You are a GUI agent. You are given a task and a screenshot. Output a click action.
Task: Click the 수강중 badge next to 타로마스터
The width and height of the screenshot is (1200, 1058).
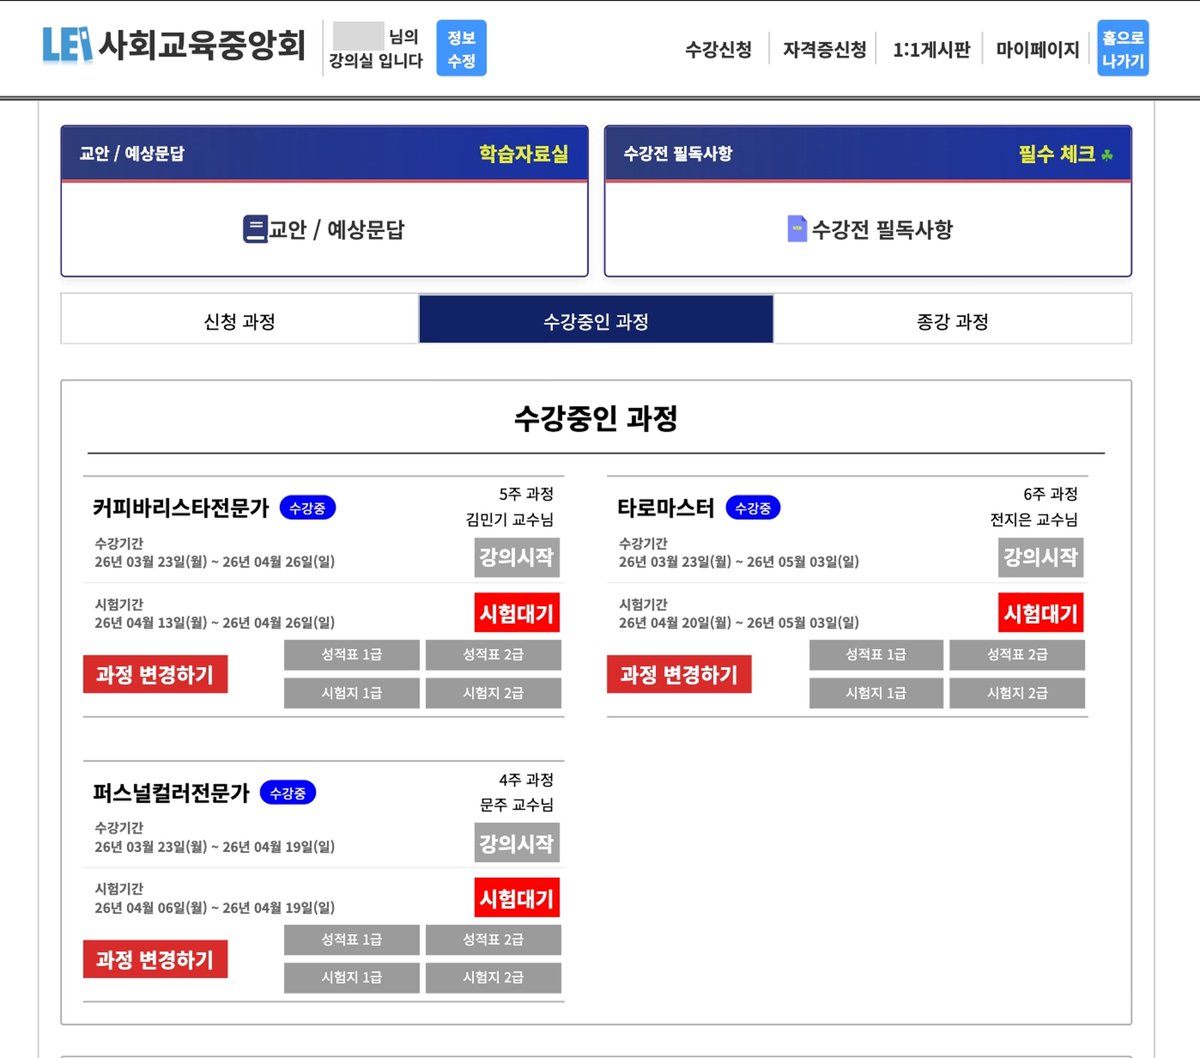753,508
